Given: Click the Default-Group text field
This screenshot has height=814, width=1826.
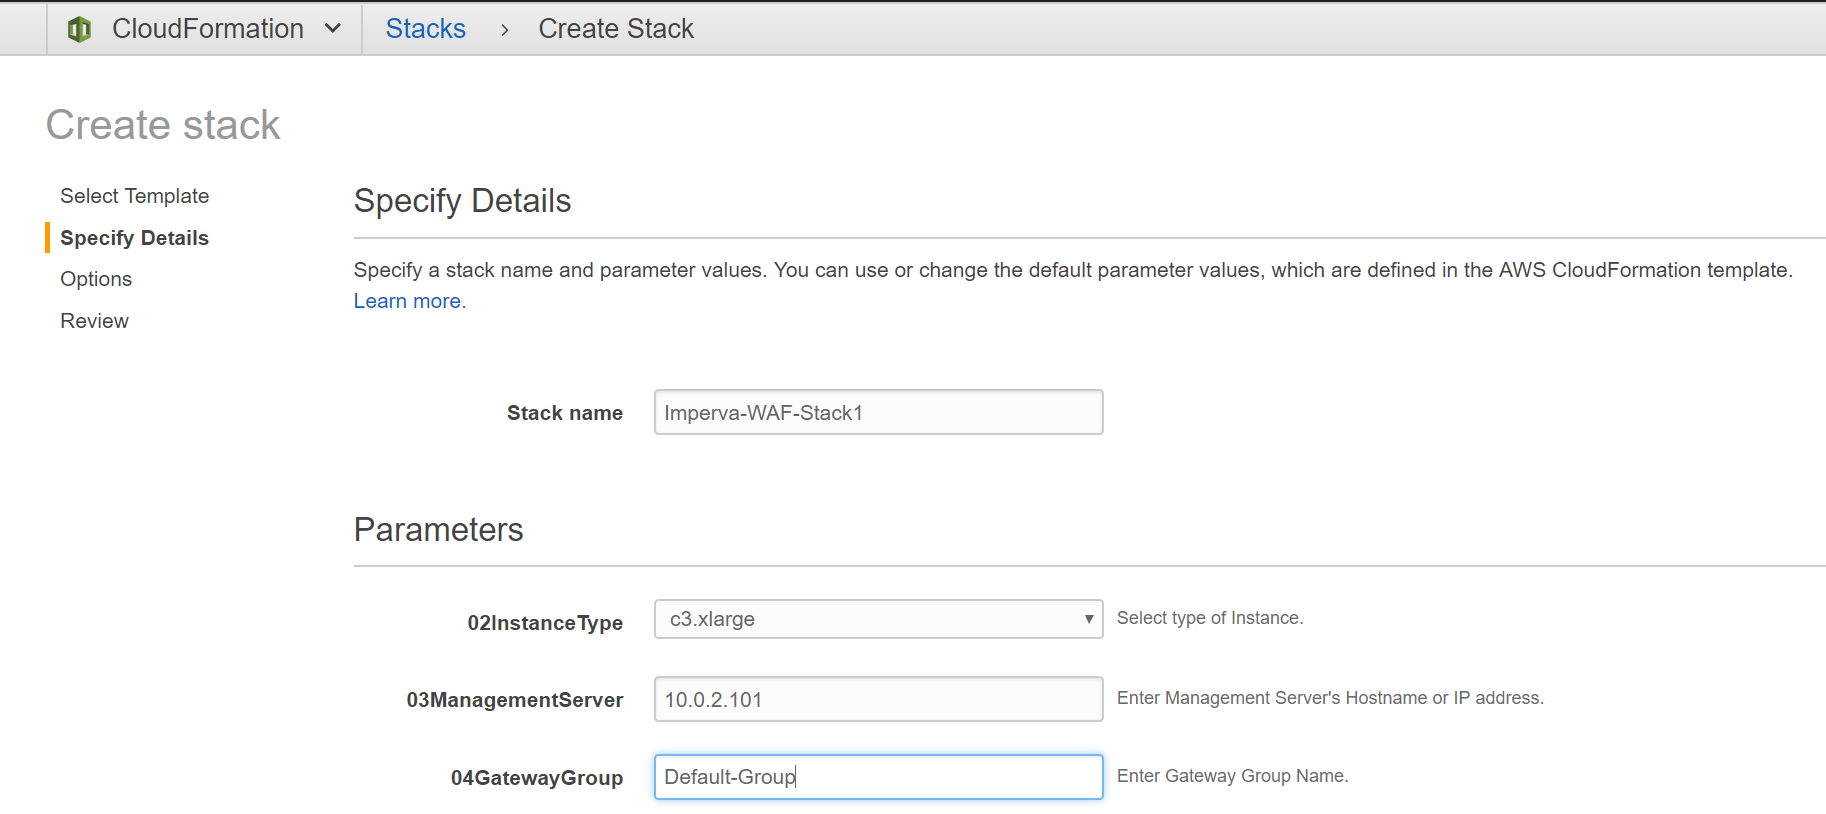Looking at the screenshot, I should tap(878, 777).
